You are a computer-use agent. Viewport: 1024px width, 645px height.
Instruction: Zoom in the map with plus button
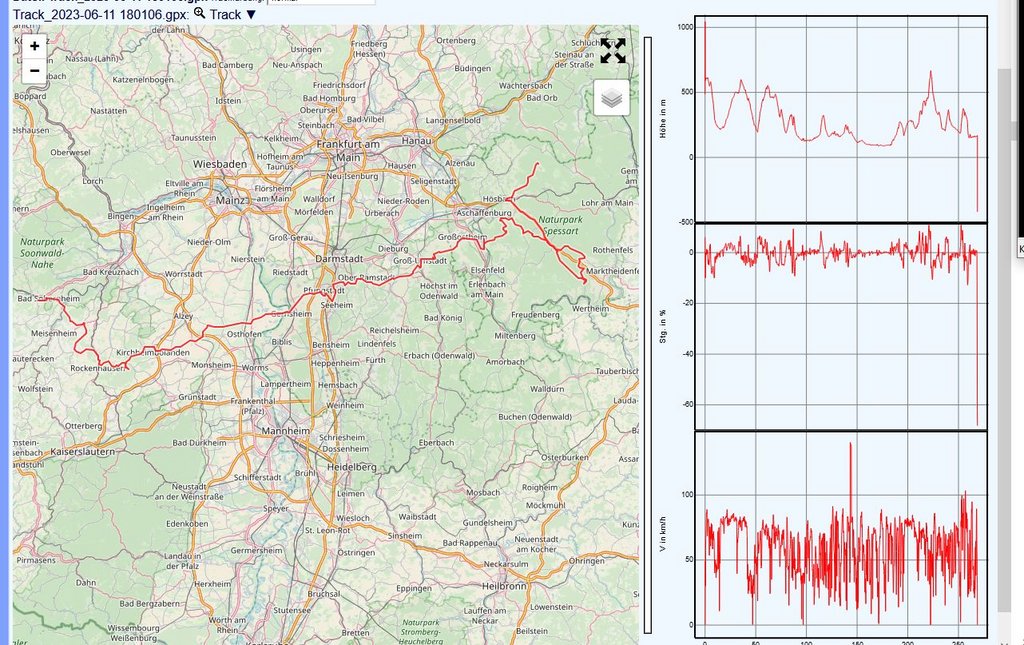tap(35, 46)
